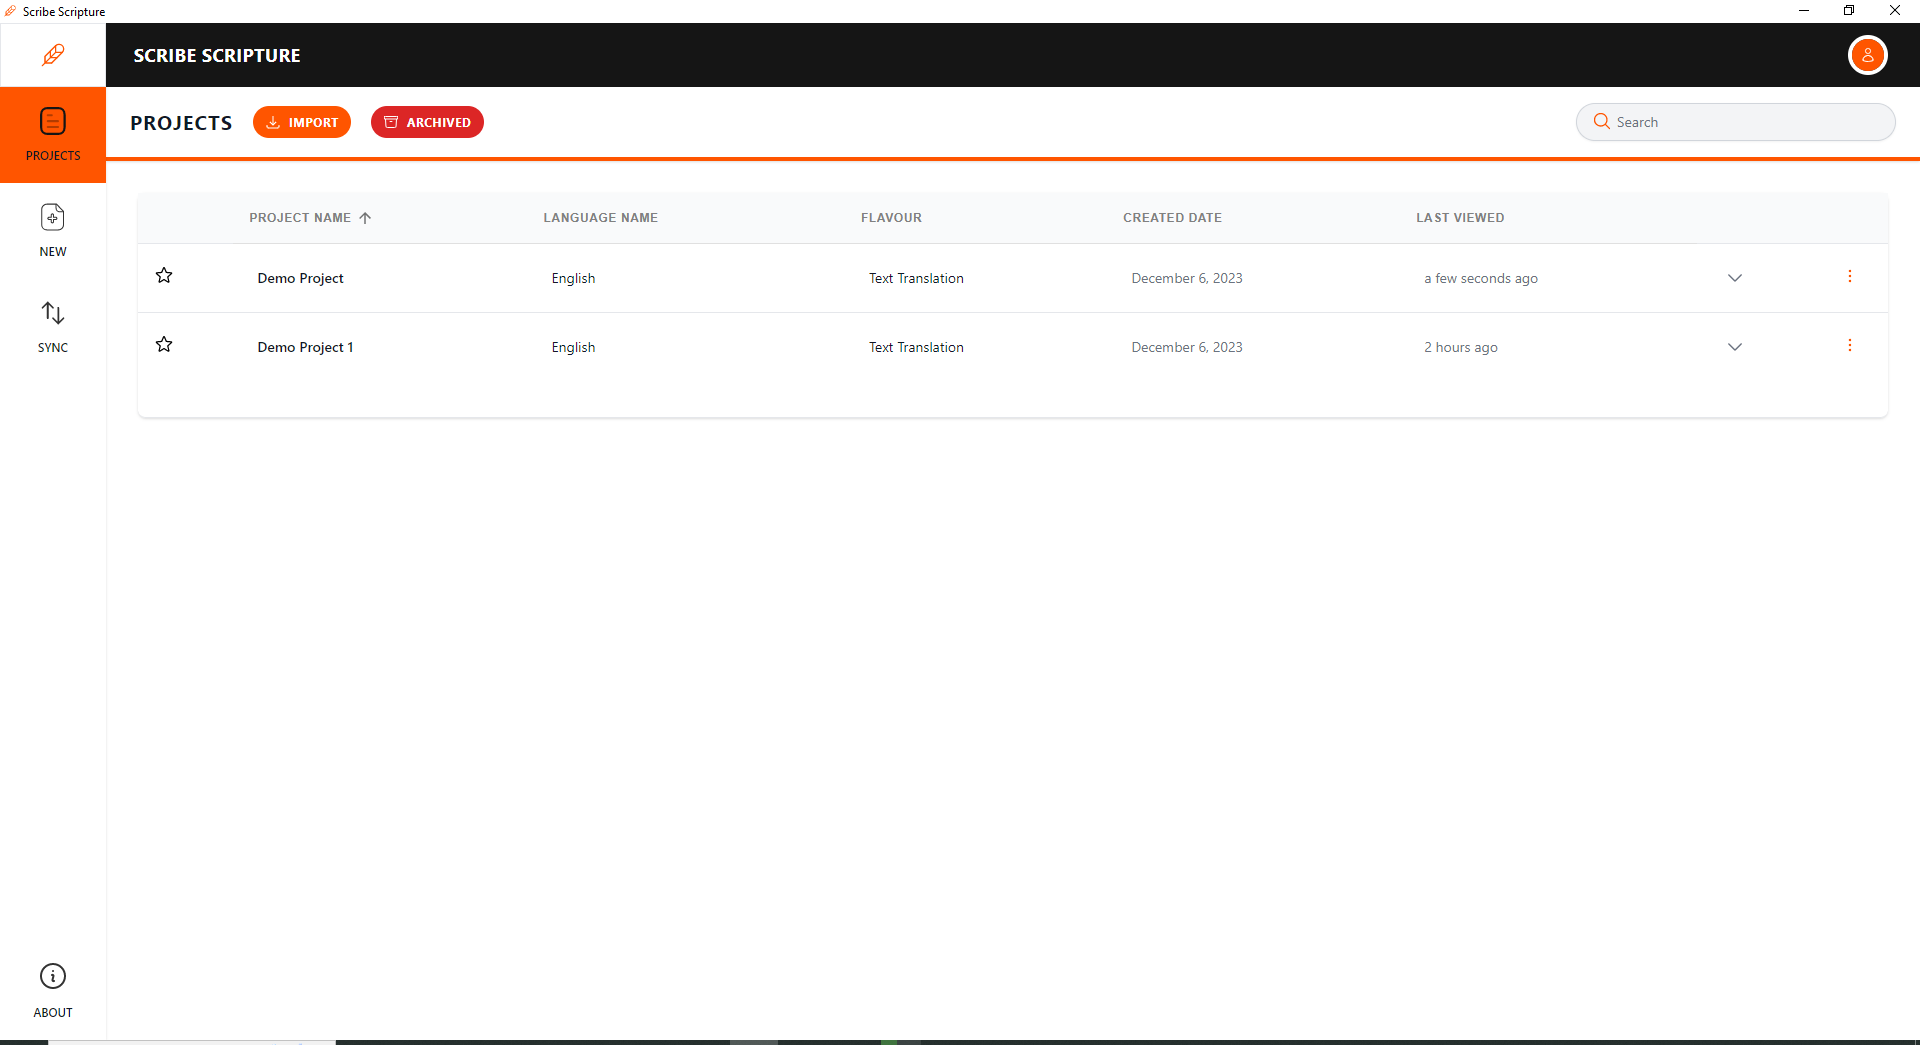Toggle the Project Name sort order
The width and height of the screenshot is (1920, 1045).
pos(366,217)
